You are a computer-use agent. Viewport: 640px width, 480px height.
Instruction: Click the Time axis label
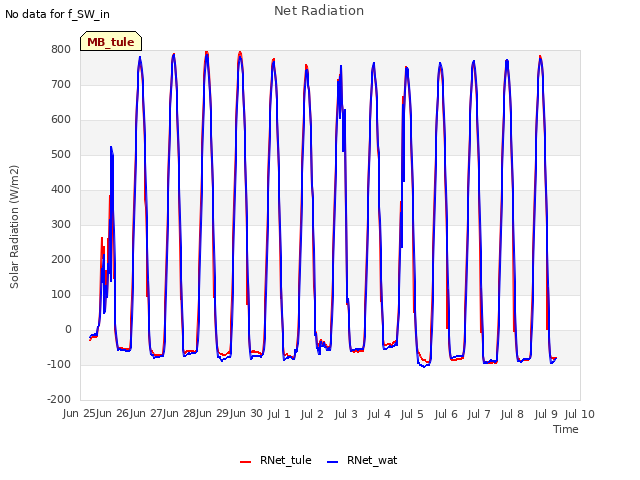(566, 429)
